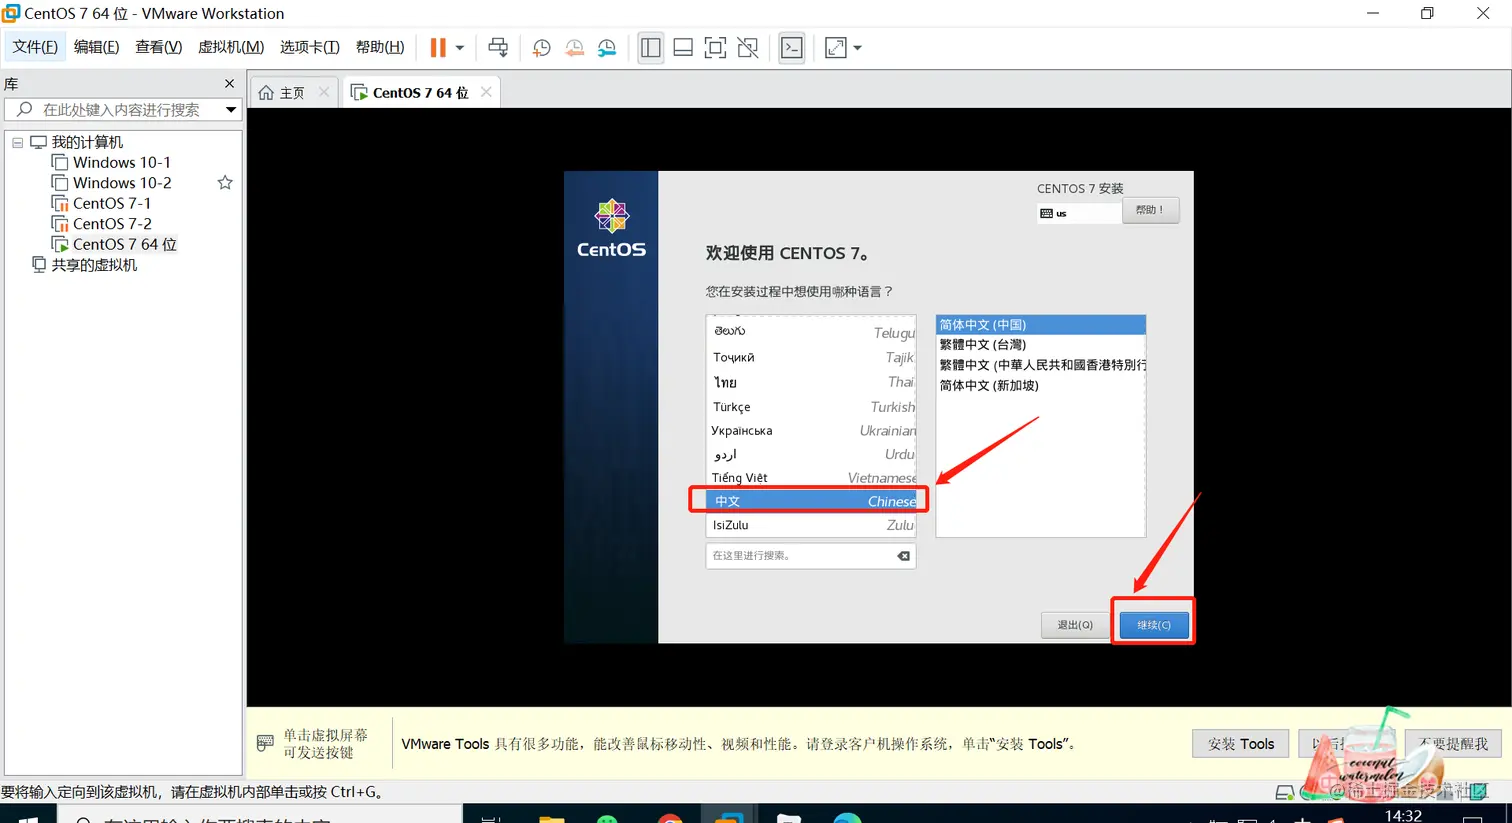Toggle the library sidebar view
This screenshot has width=1512, height=823.
coord(651,47)
